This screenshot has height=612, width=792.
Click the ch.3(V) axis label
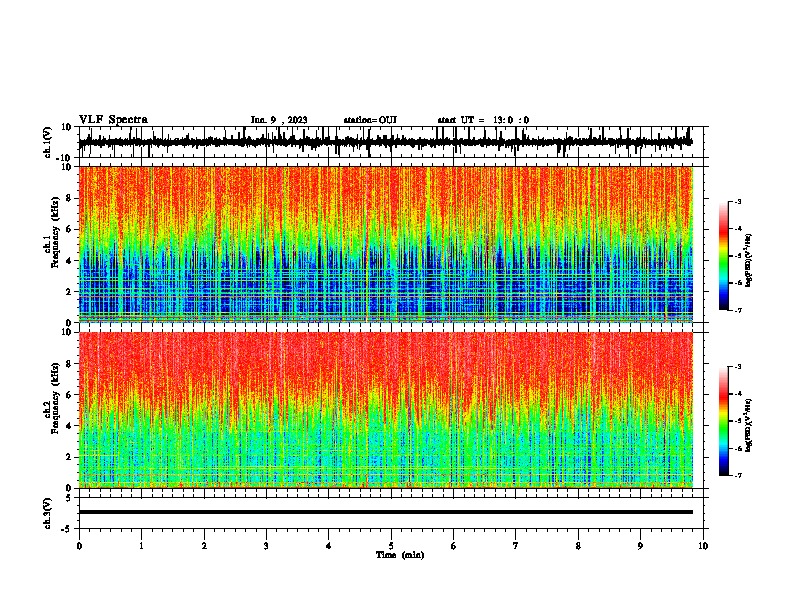click(48, 513)
